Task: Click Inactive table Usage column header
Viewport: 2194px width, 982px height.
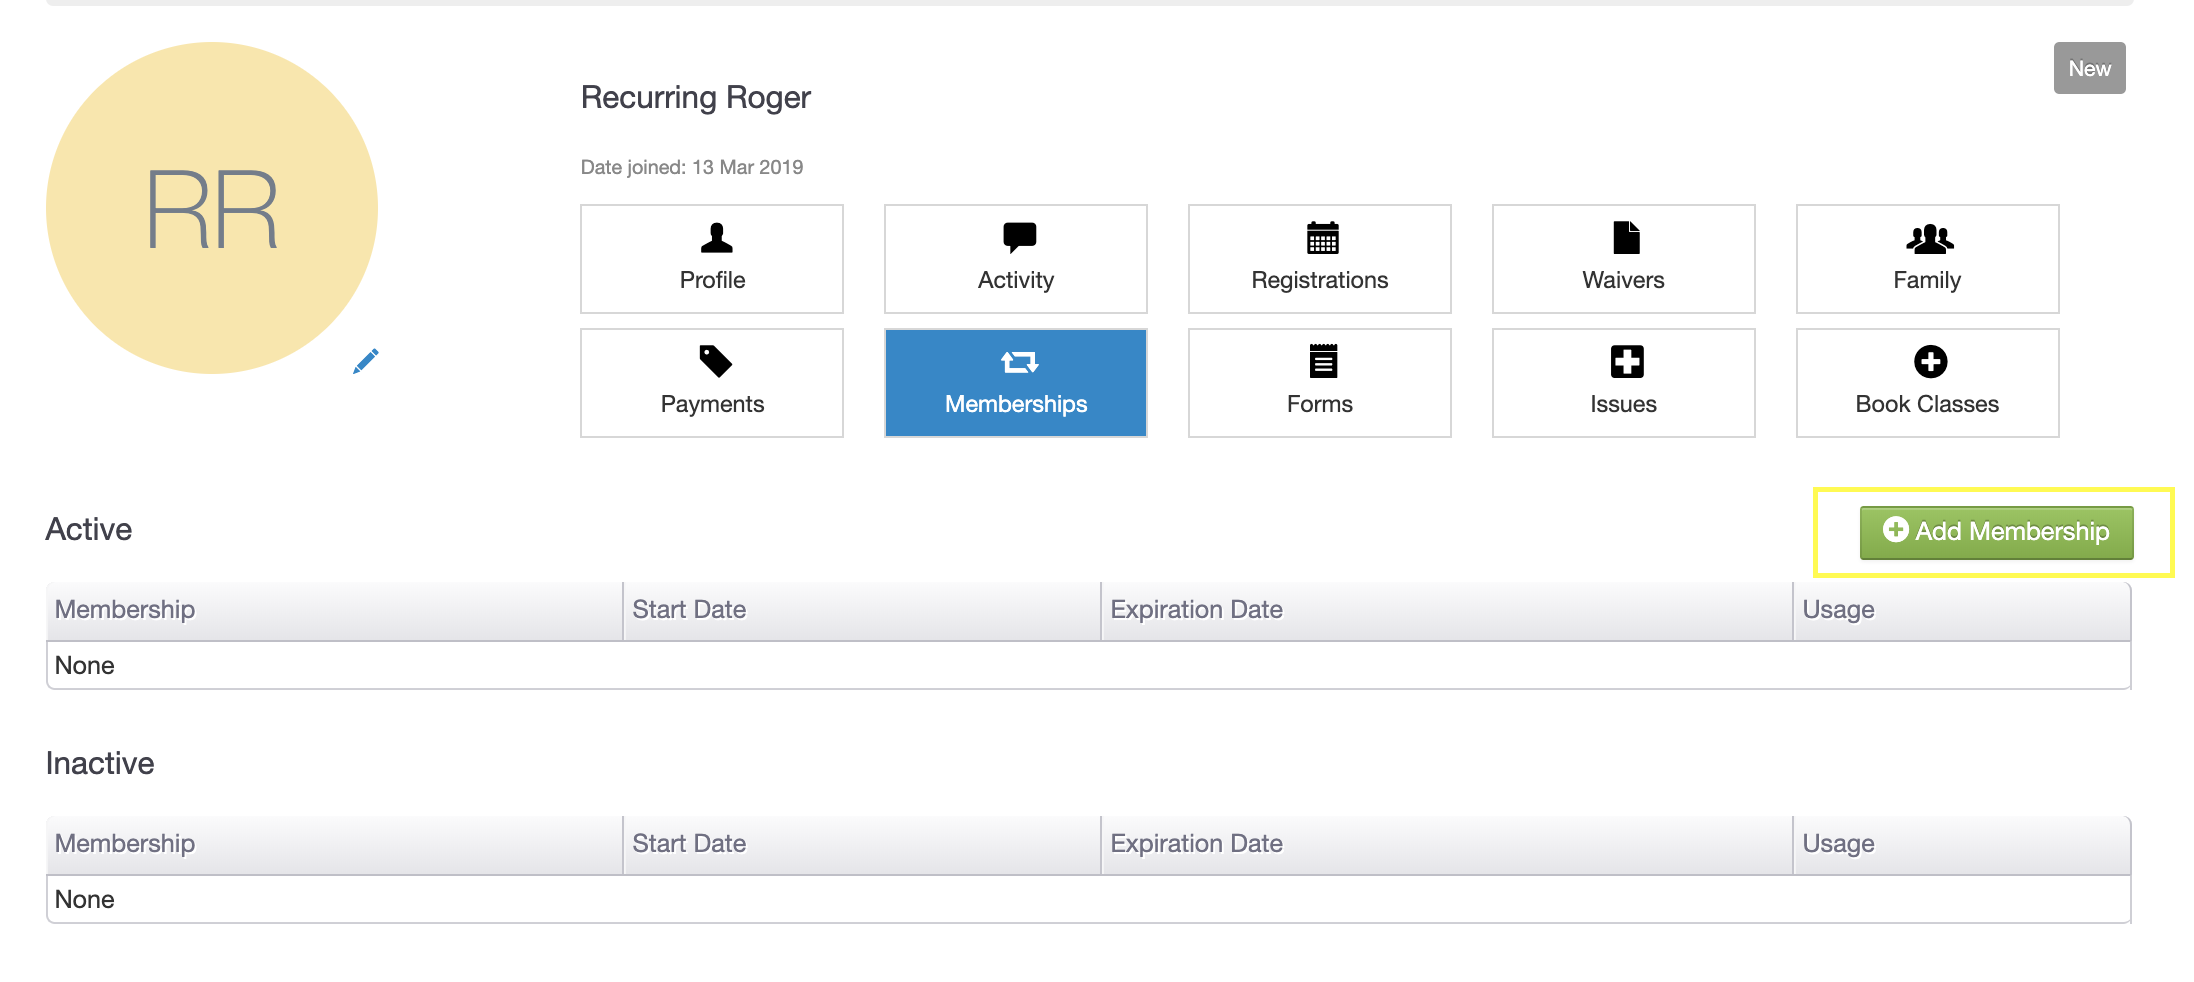Action: coord(1838,844)
